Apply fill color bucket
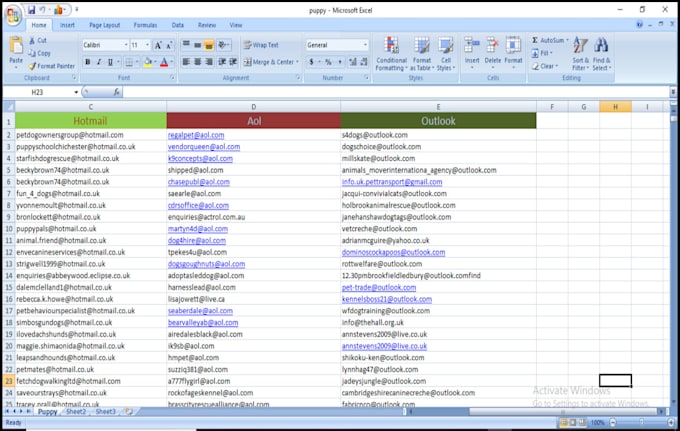 (x=148, y=62)
